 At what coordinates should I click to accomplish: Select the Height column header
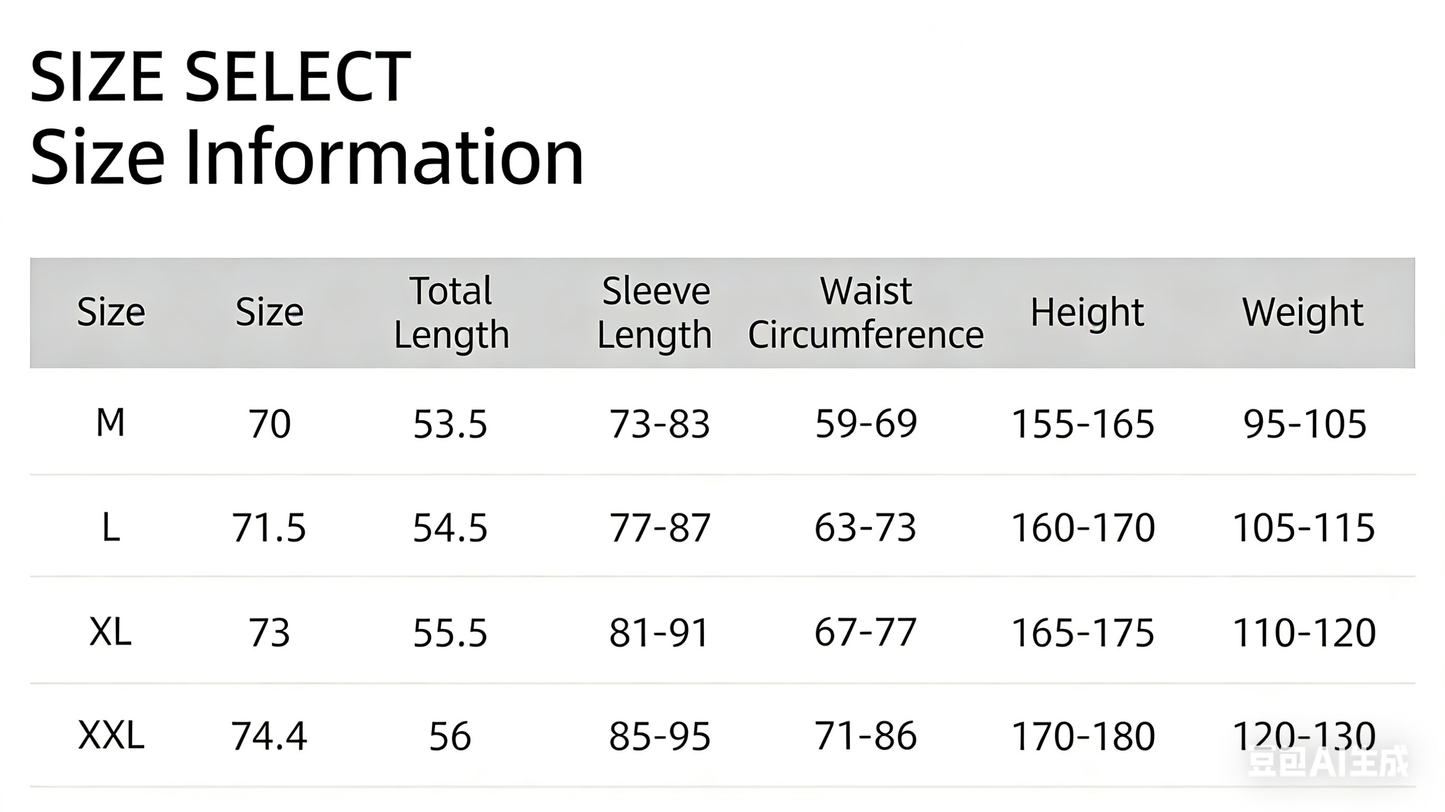(1087, 312)
